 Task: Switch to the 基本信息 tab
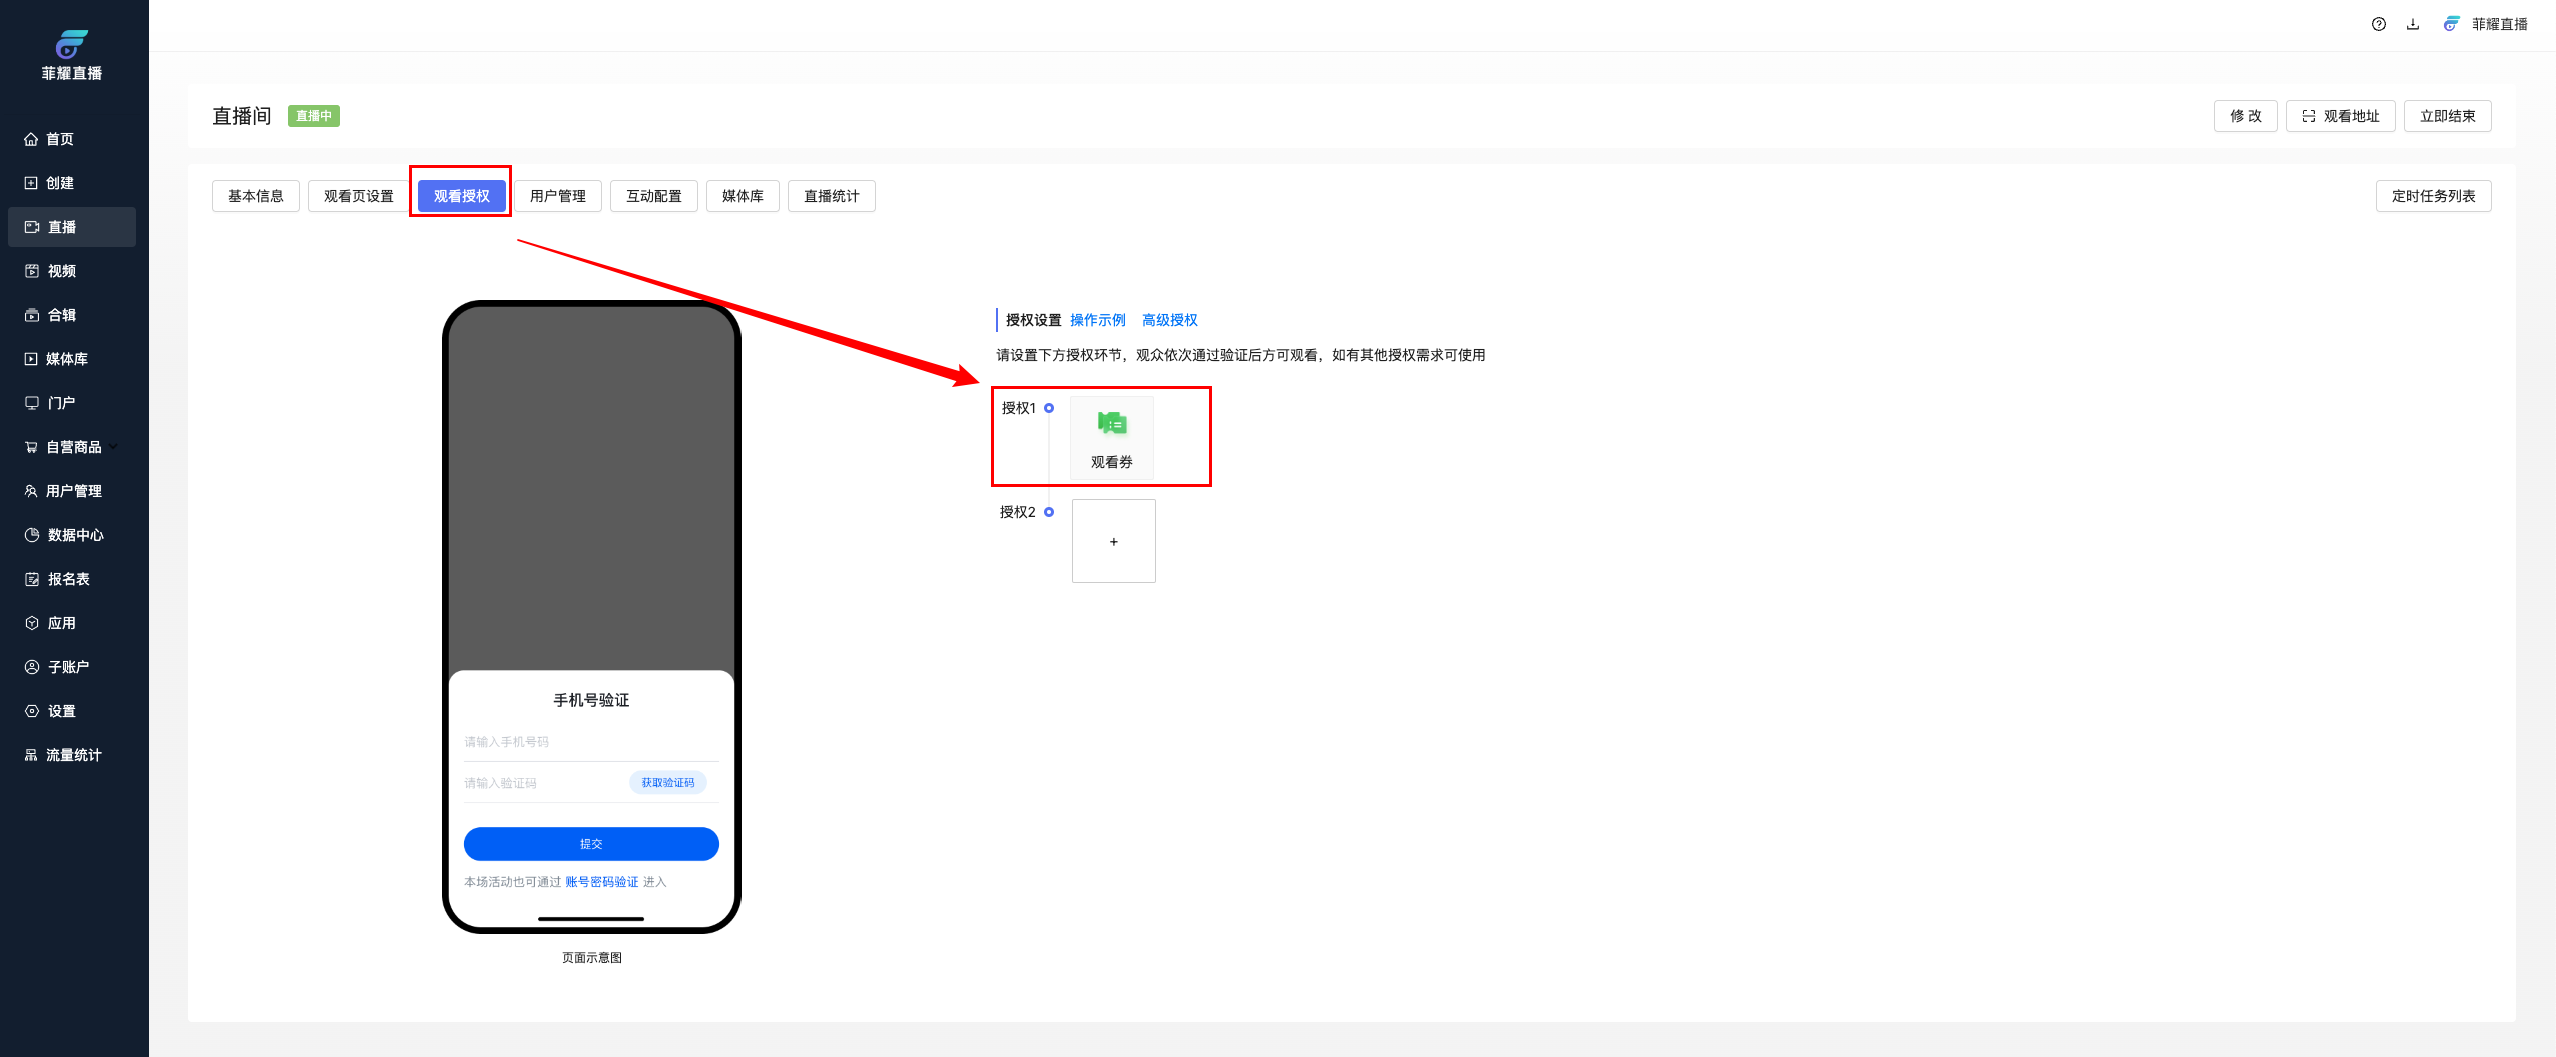click(x=255, y=196)
